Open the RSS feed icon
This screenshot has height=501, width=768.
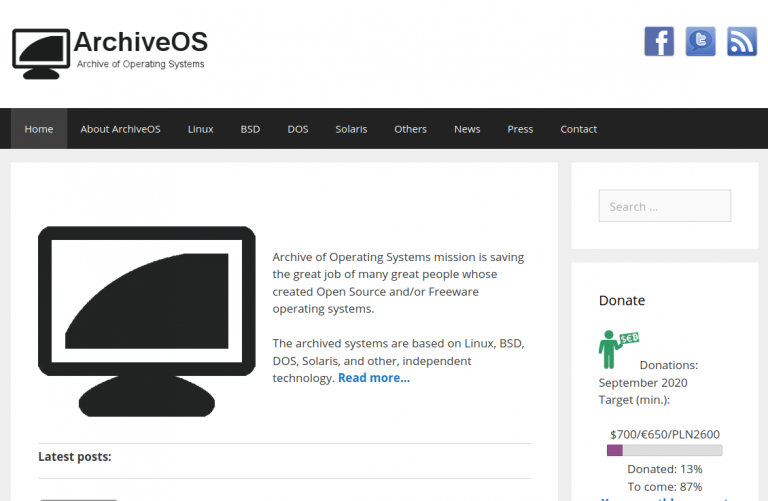coord(741,41)
